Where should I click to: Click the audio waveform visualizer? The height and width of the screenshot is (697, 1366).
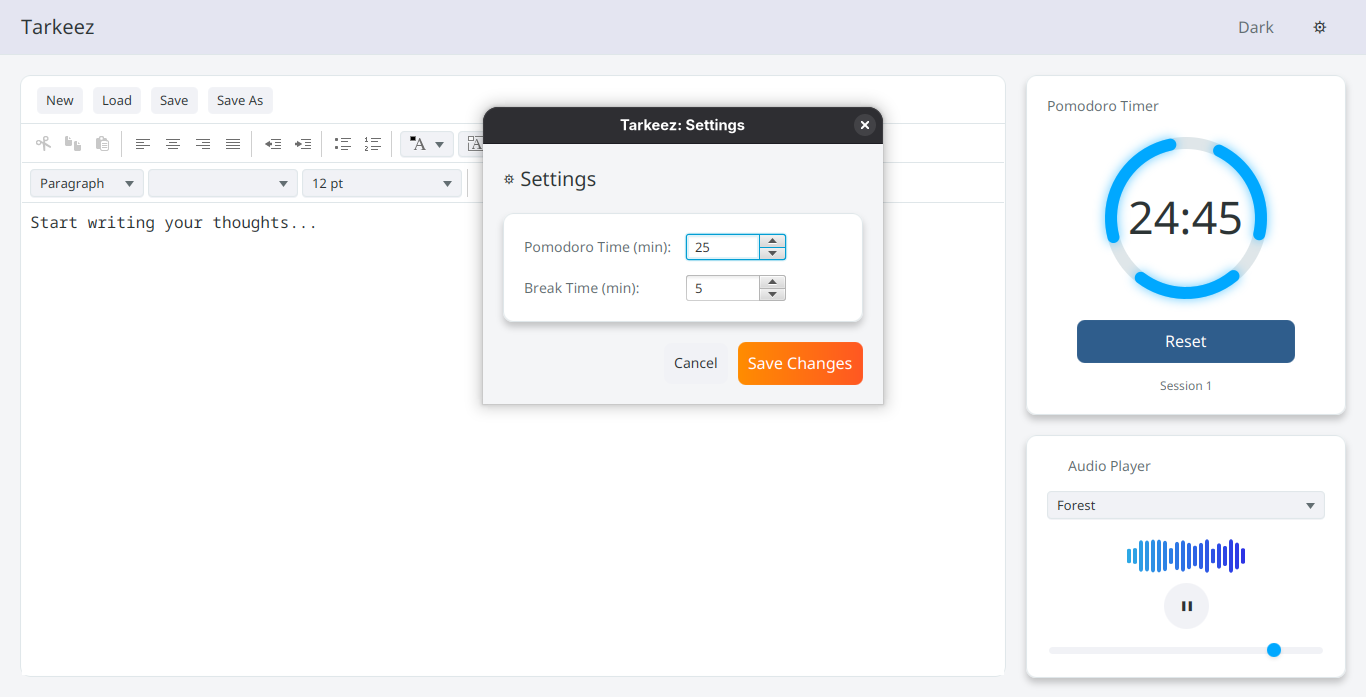coord(1186,556)
